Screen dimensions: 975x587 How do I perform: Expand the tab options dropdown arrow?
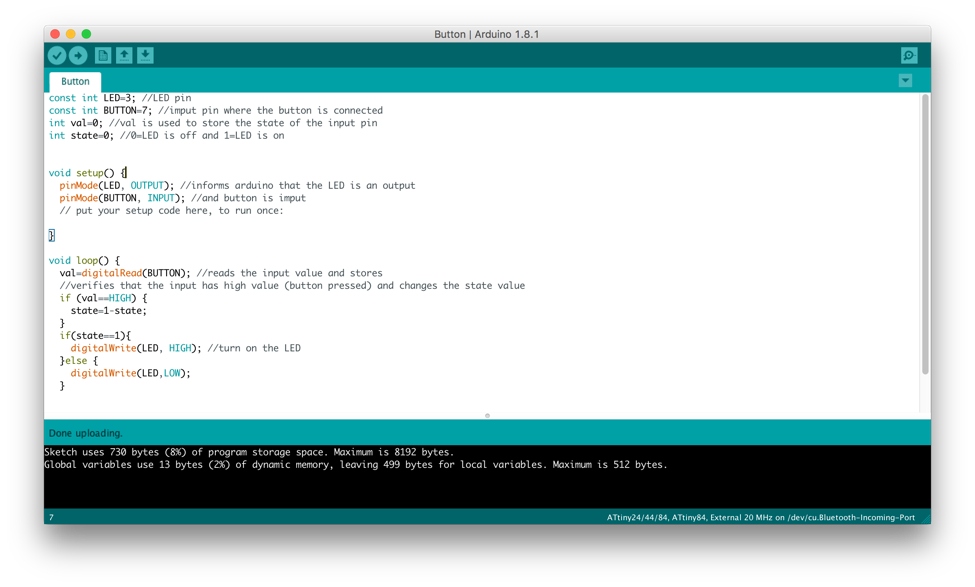tap(905, 80)
